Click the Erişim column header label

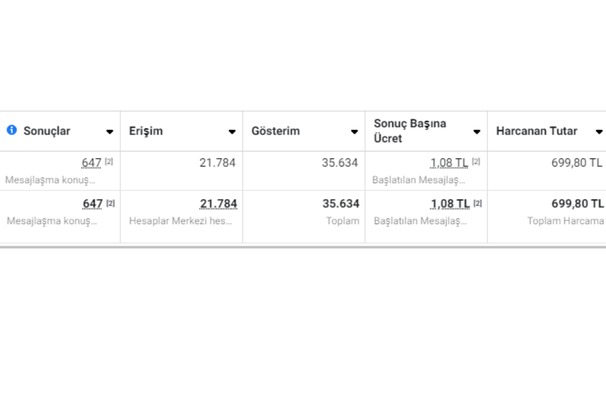tap(146, 131)
